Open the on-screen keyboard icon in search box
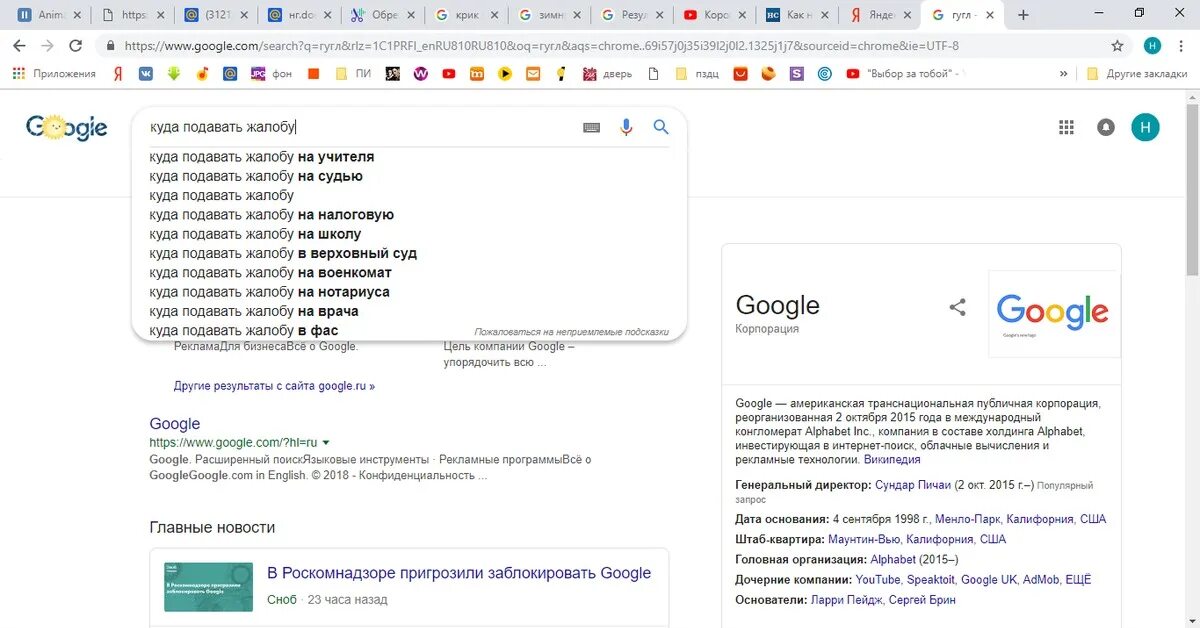The height and width of the screenshot is (628, 1200). point(592,128)
